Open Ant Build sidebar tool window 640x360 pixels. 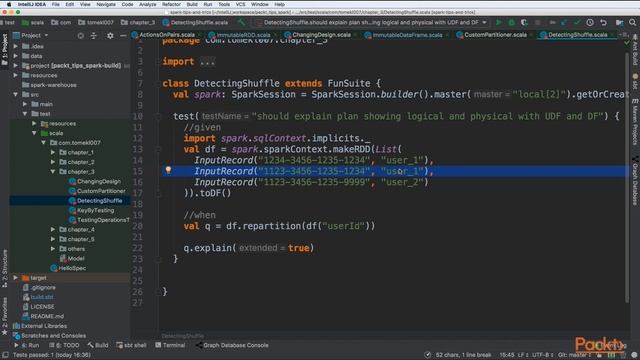pos(635,50)
